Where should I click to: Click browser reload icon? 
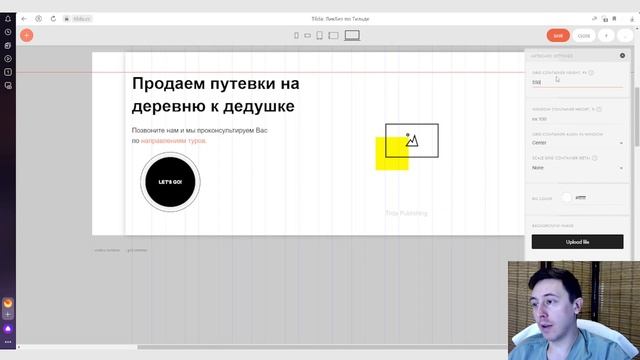(x=53, y=19)
